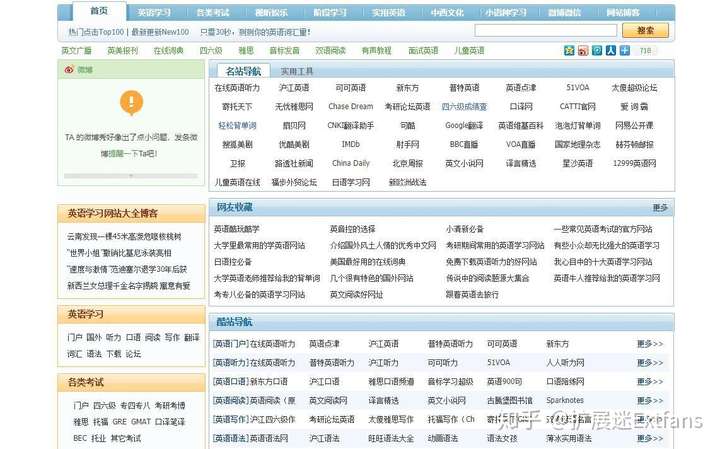720x449 pixels.
Task: Open the 中西文化 navigation tab
Action: [447, 13]
